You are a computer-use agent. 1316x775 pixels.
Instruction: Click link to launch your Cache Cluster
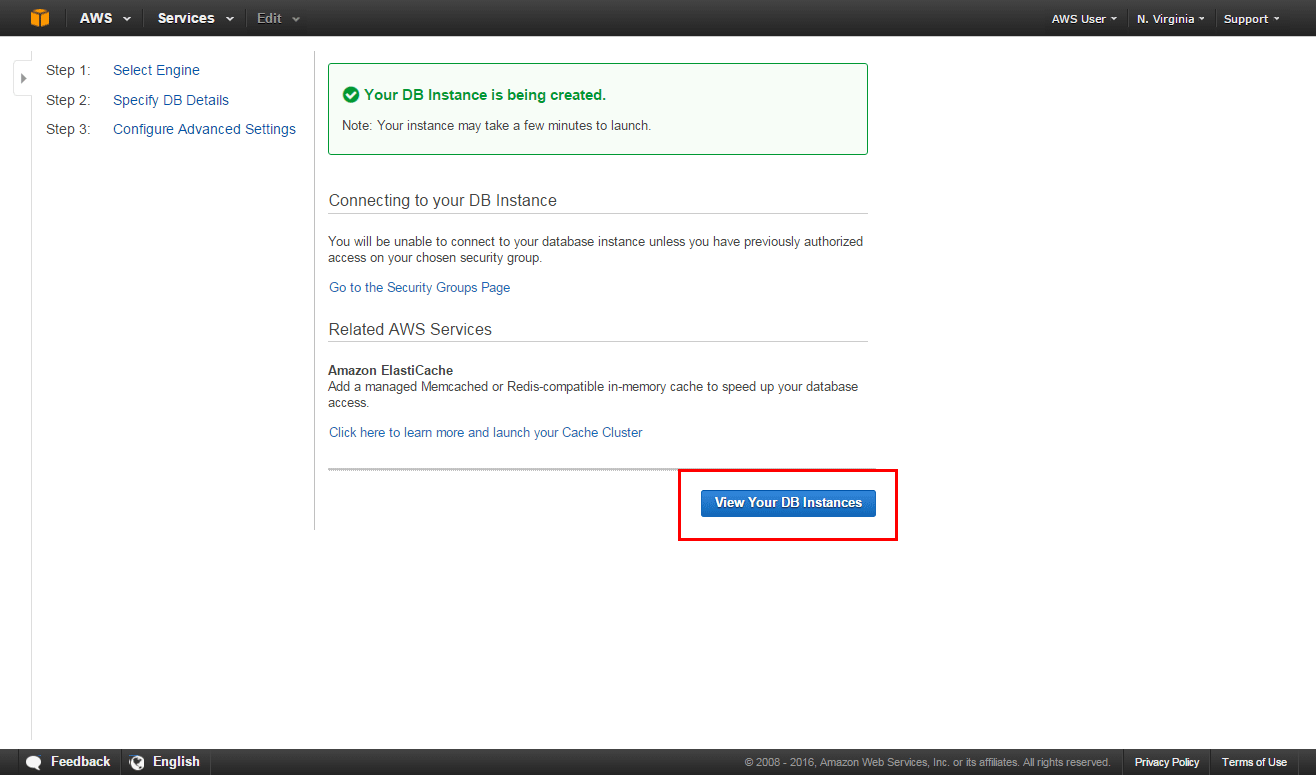click(x=485, y=432)
